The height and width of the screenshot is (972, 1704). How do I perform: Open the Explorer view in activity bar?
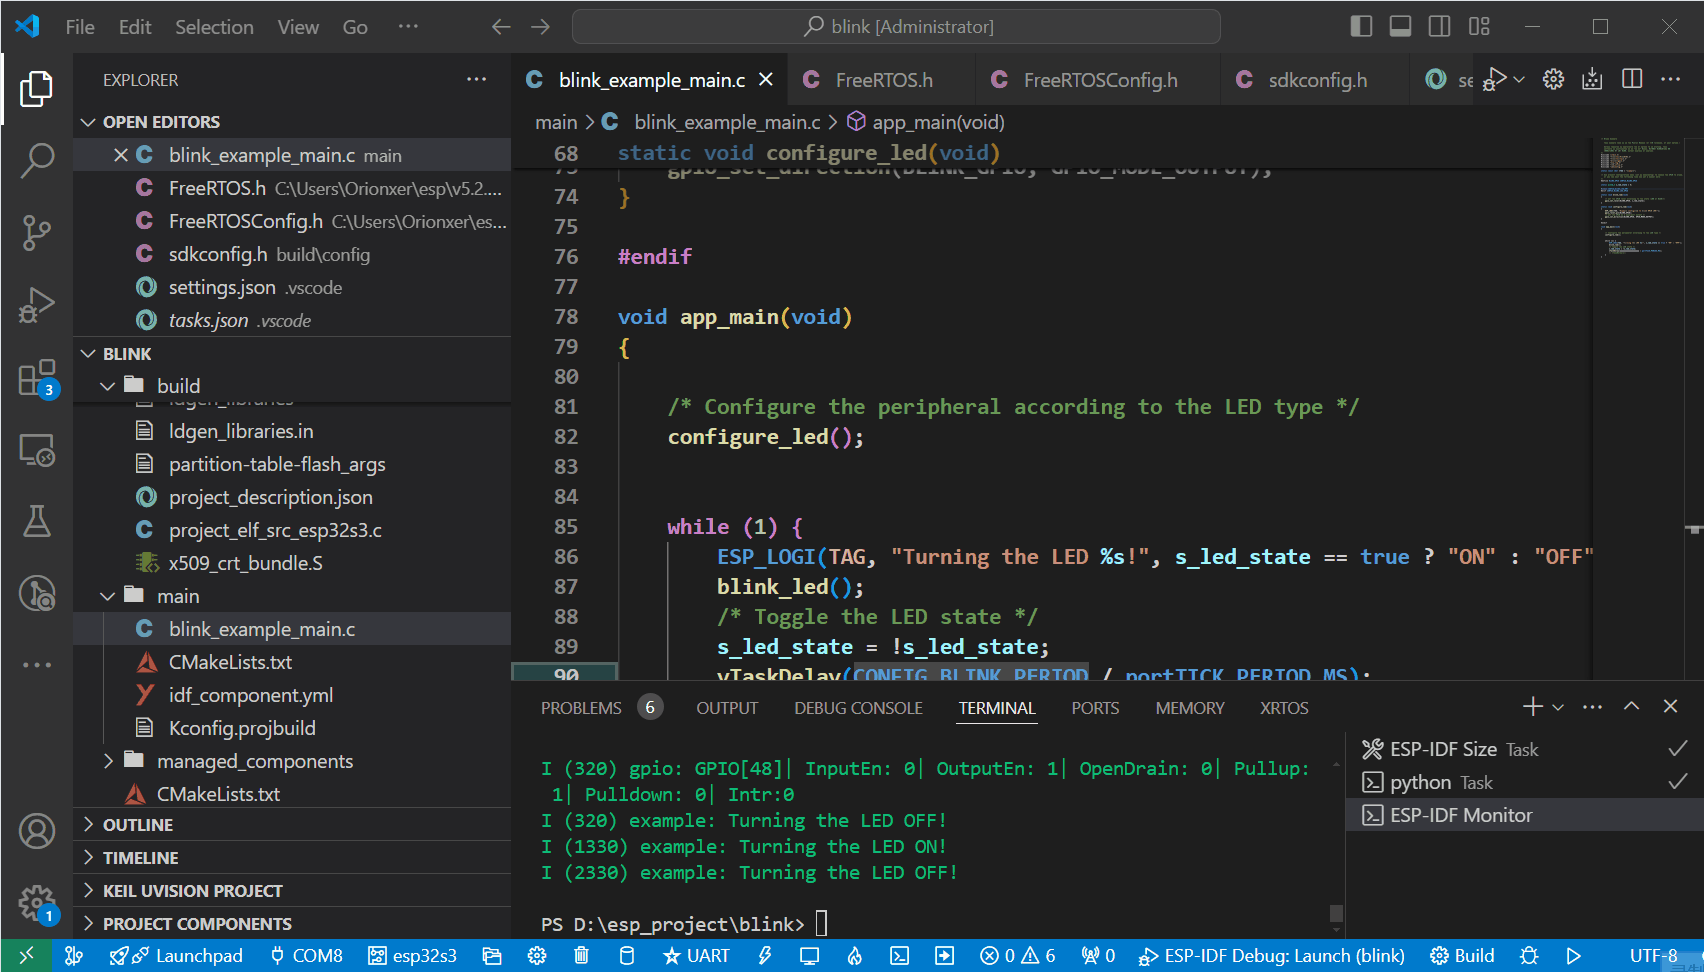37,89
